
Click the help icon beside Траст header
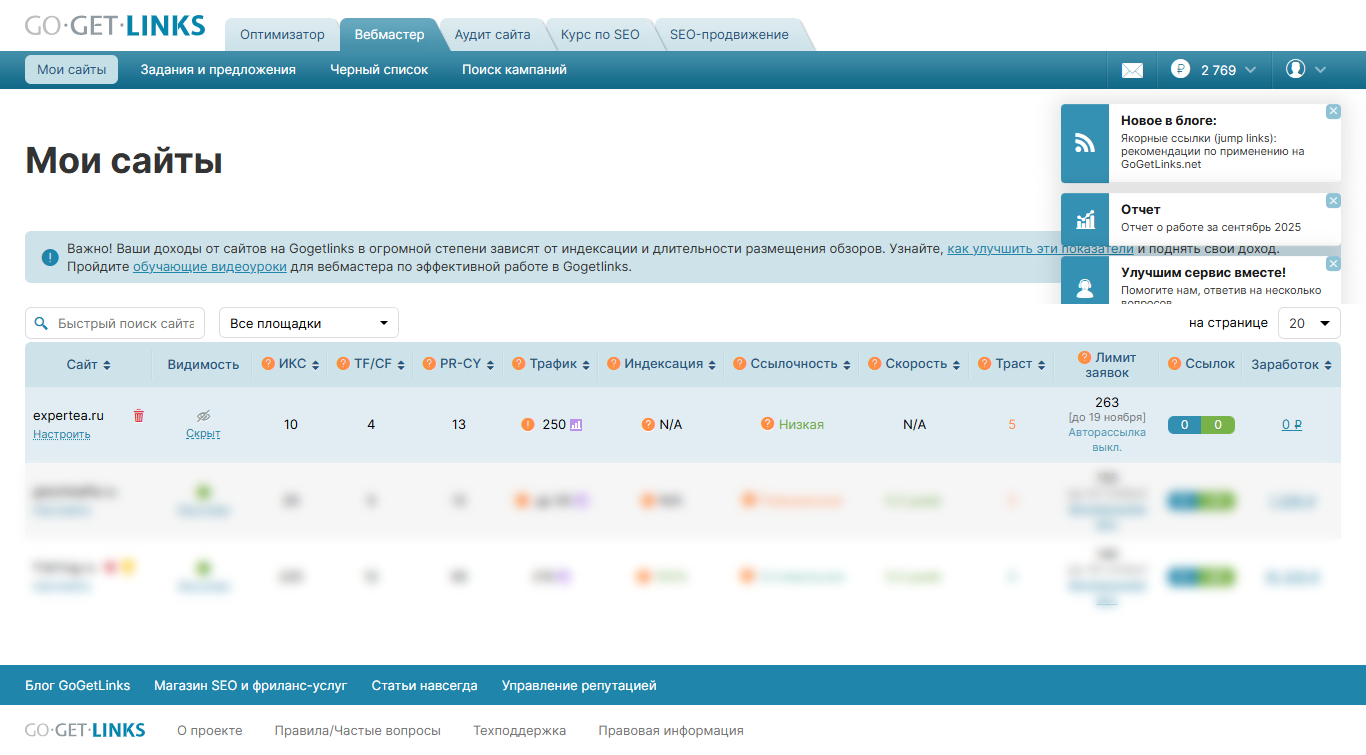pos(986,364)
